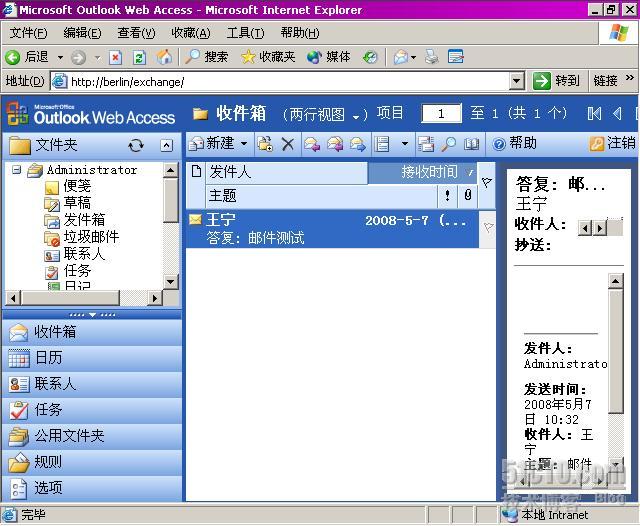
Task: Click the 转到 Go button
Action: [x=556, y=81]
